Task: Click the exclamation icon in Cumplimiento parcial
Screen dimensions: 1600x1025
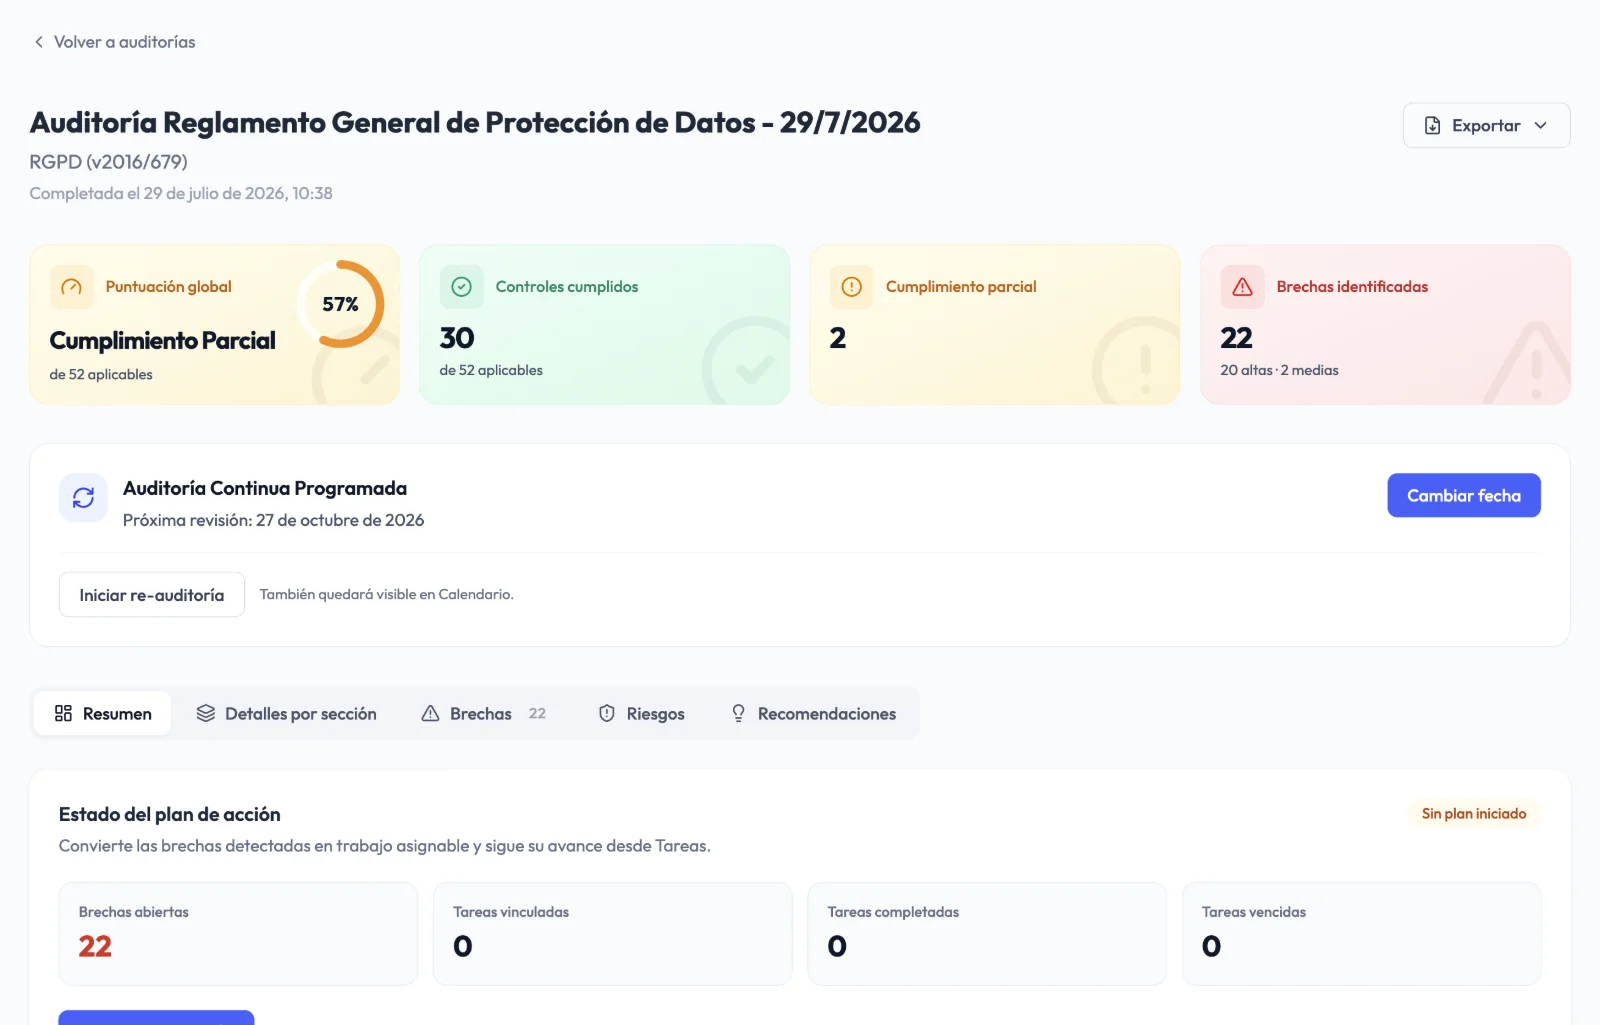Action: click(851, 287)
